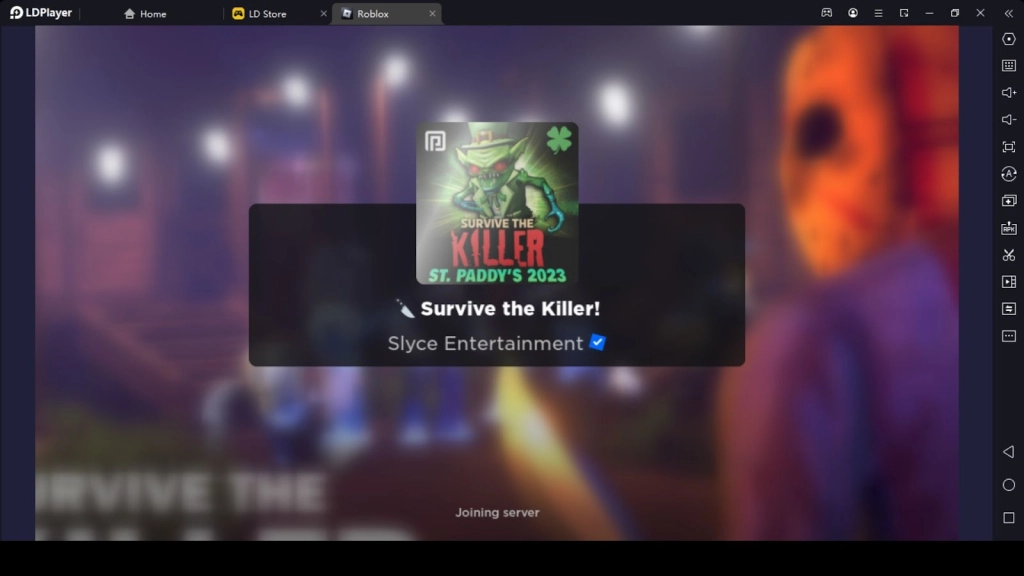This screenshot has height=576, width=1024.
Task: Close the LDPlayer window
Action: tap(980, 13)
